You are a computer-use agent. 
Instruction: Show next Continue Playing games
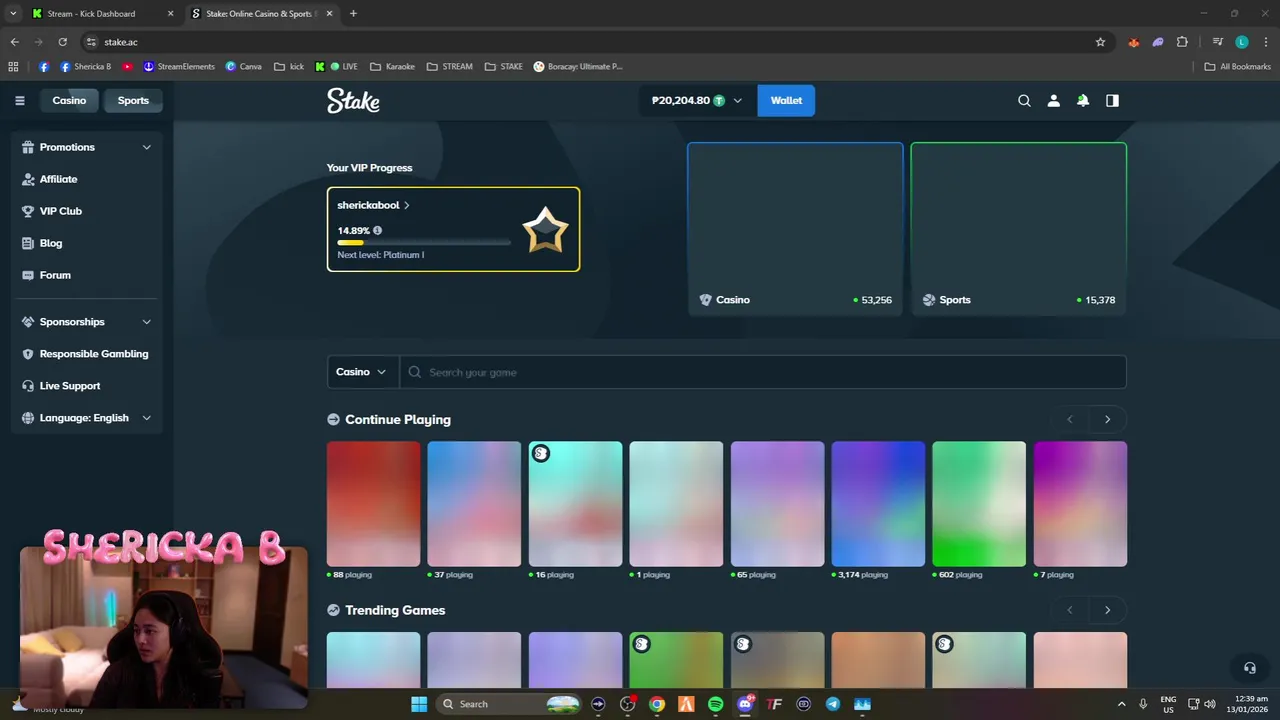click(1107, 419)
